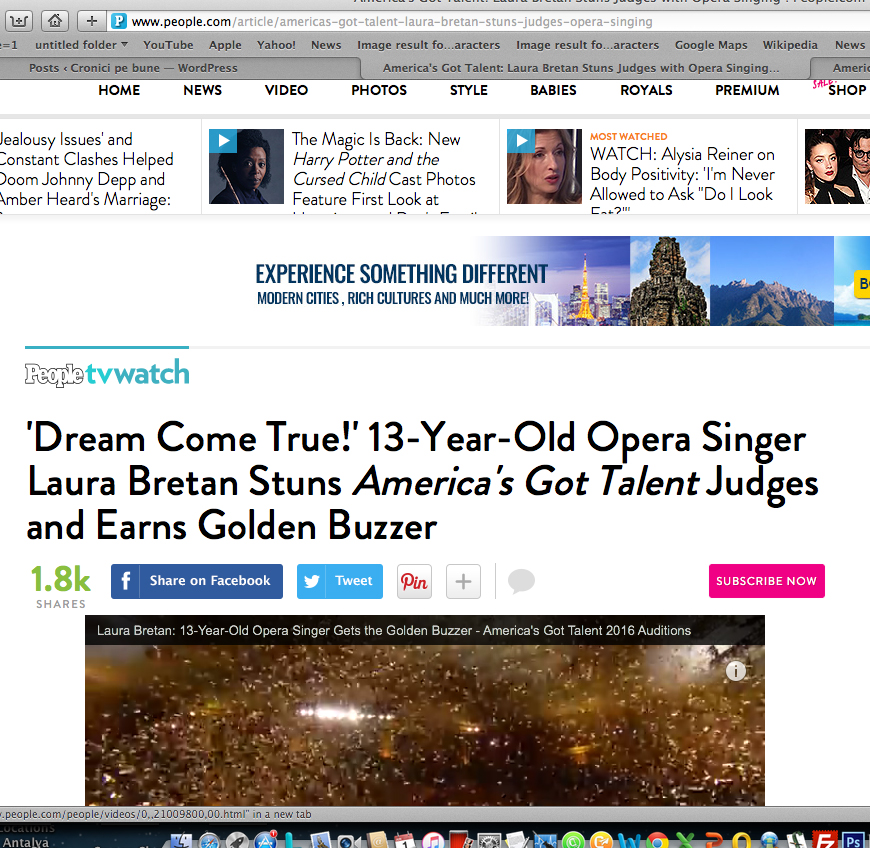870x848 pixels.
Task: Open the SHOP section
Action: tap(847, 90)
